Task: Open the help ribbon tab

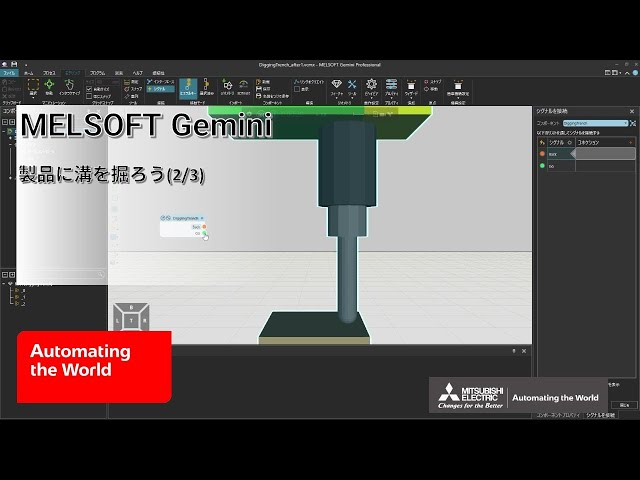Action: click(138, 73)
